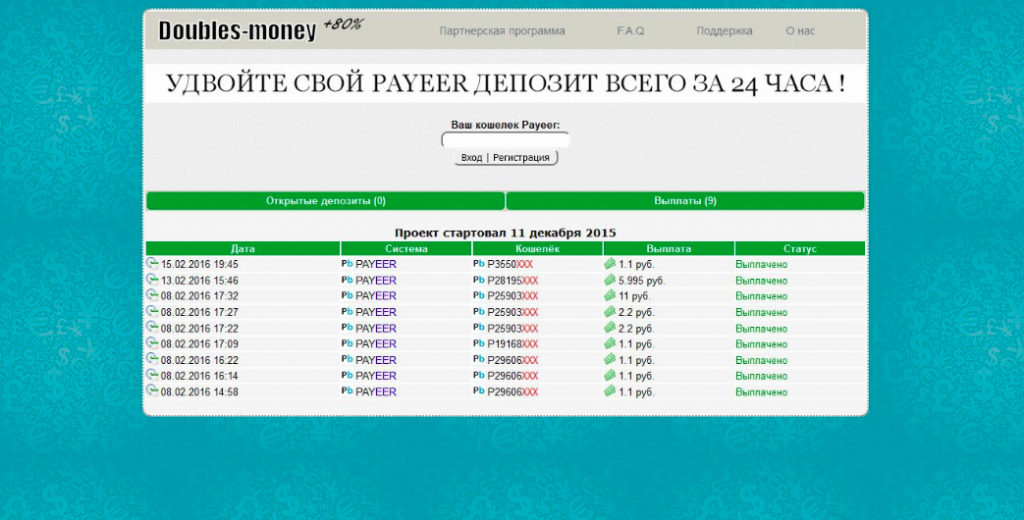This screenshot has width=1024, height=520.
Task: Select wallet P25903XXX in the 08.02.2016 17:32 row
Action: click(x=513, y=296)
